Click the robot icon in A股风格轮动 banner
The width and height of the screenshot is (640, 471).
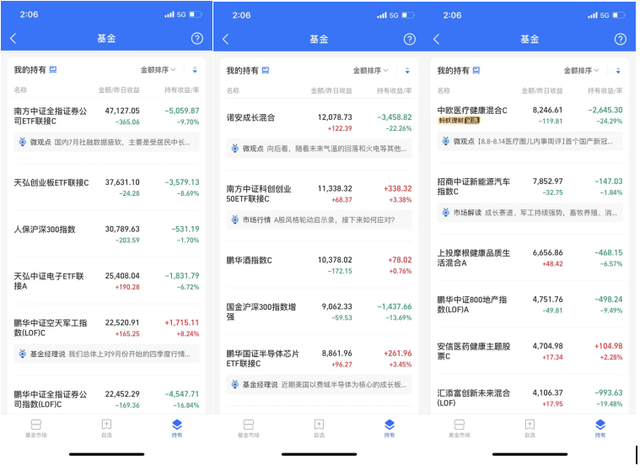(x=235, y=220)
